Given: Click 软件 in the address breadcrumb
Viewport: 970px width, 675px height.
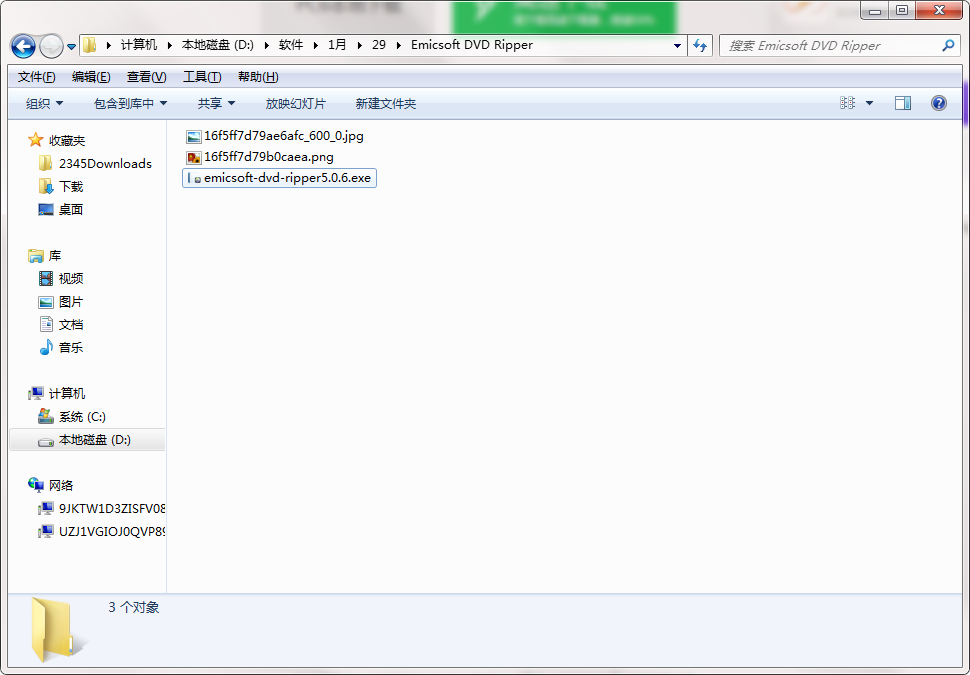Looking at the screenshot, I should pyautogui.click(x=291, y=45).
